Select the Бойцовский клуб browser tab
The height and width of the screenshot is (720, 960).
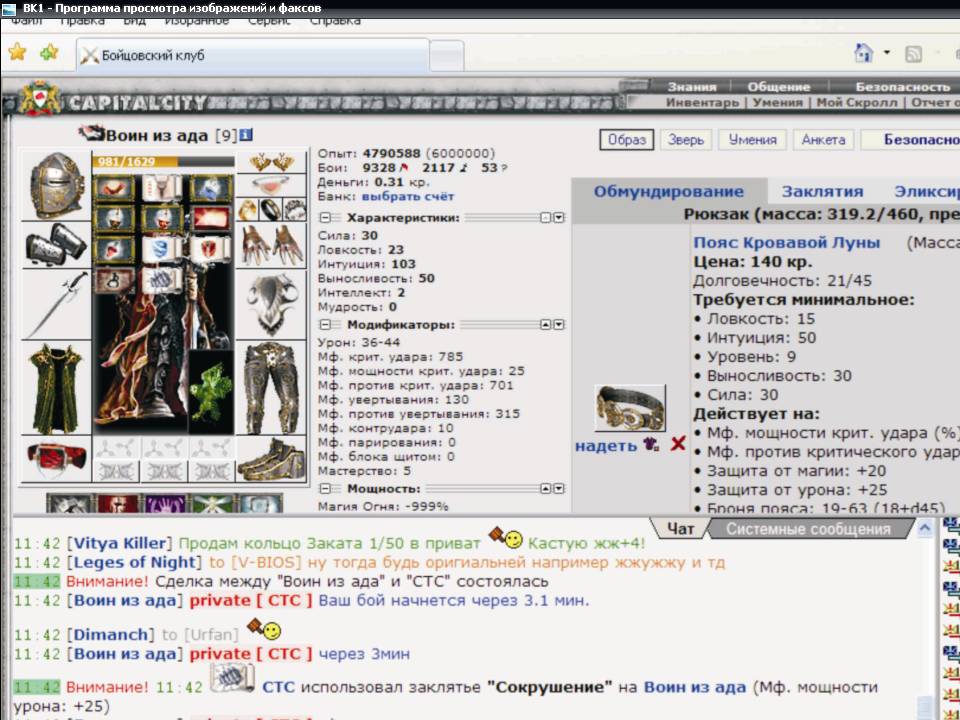[253, 56]
